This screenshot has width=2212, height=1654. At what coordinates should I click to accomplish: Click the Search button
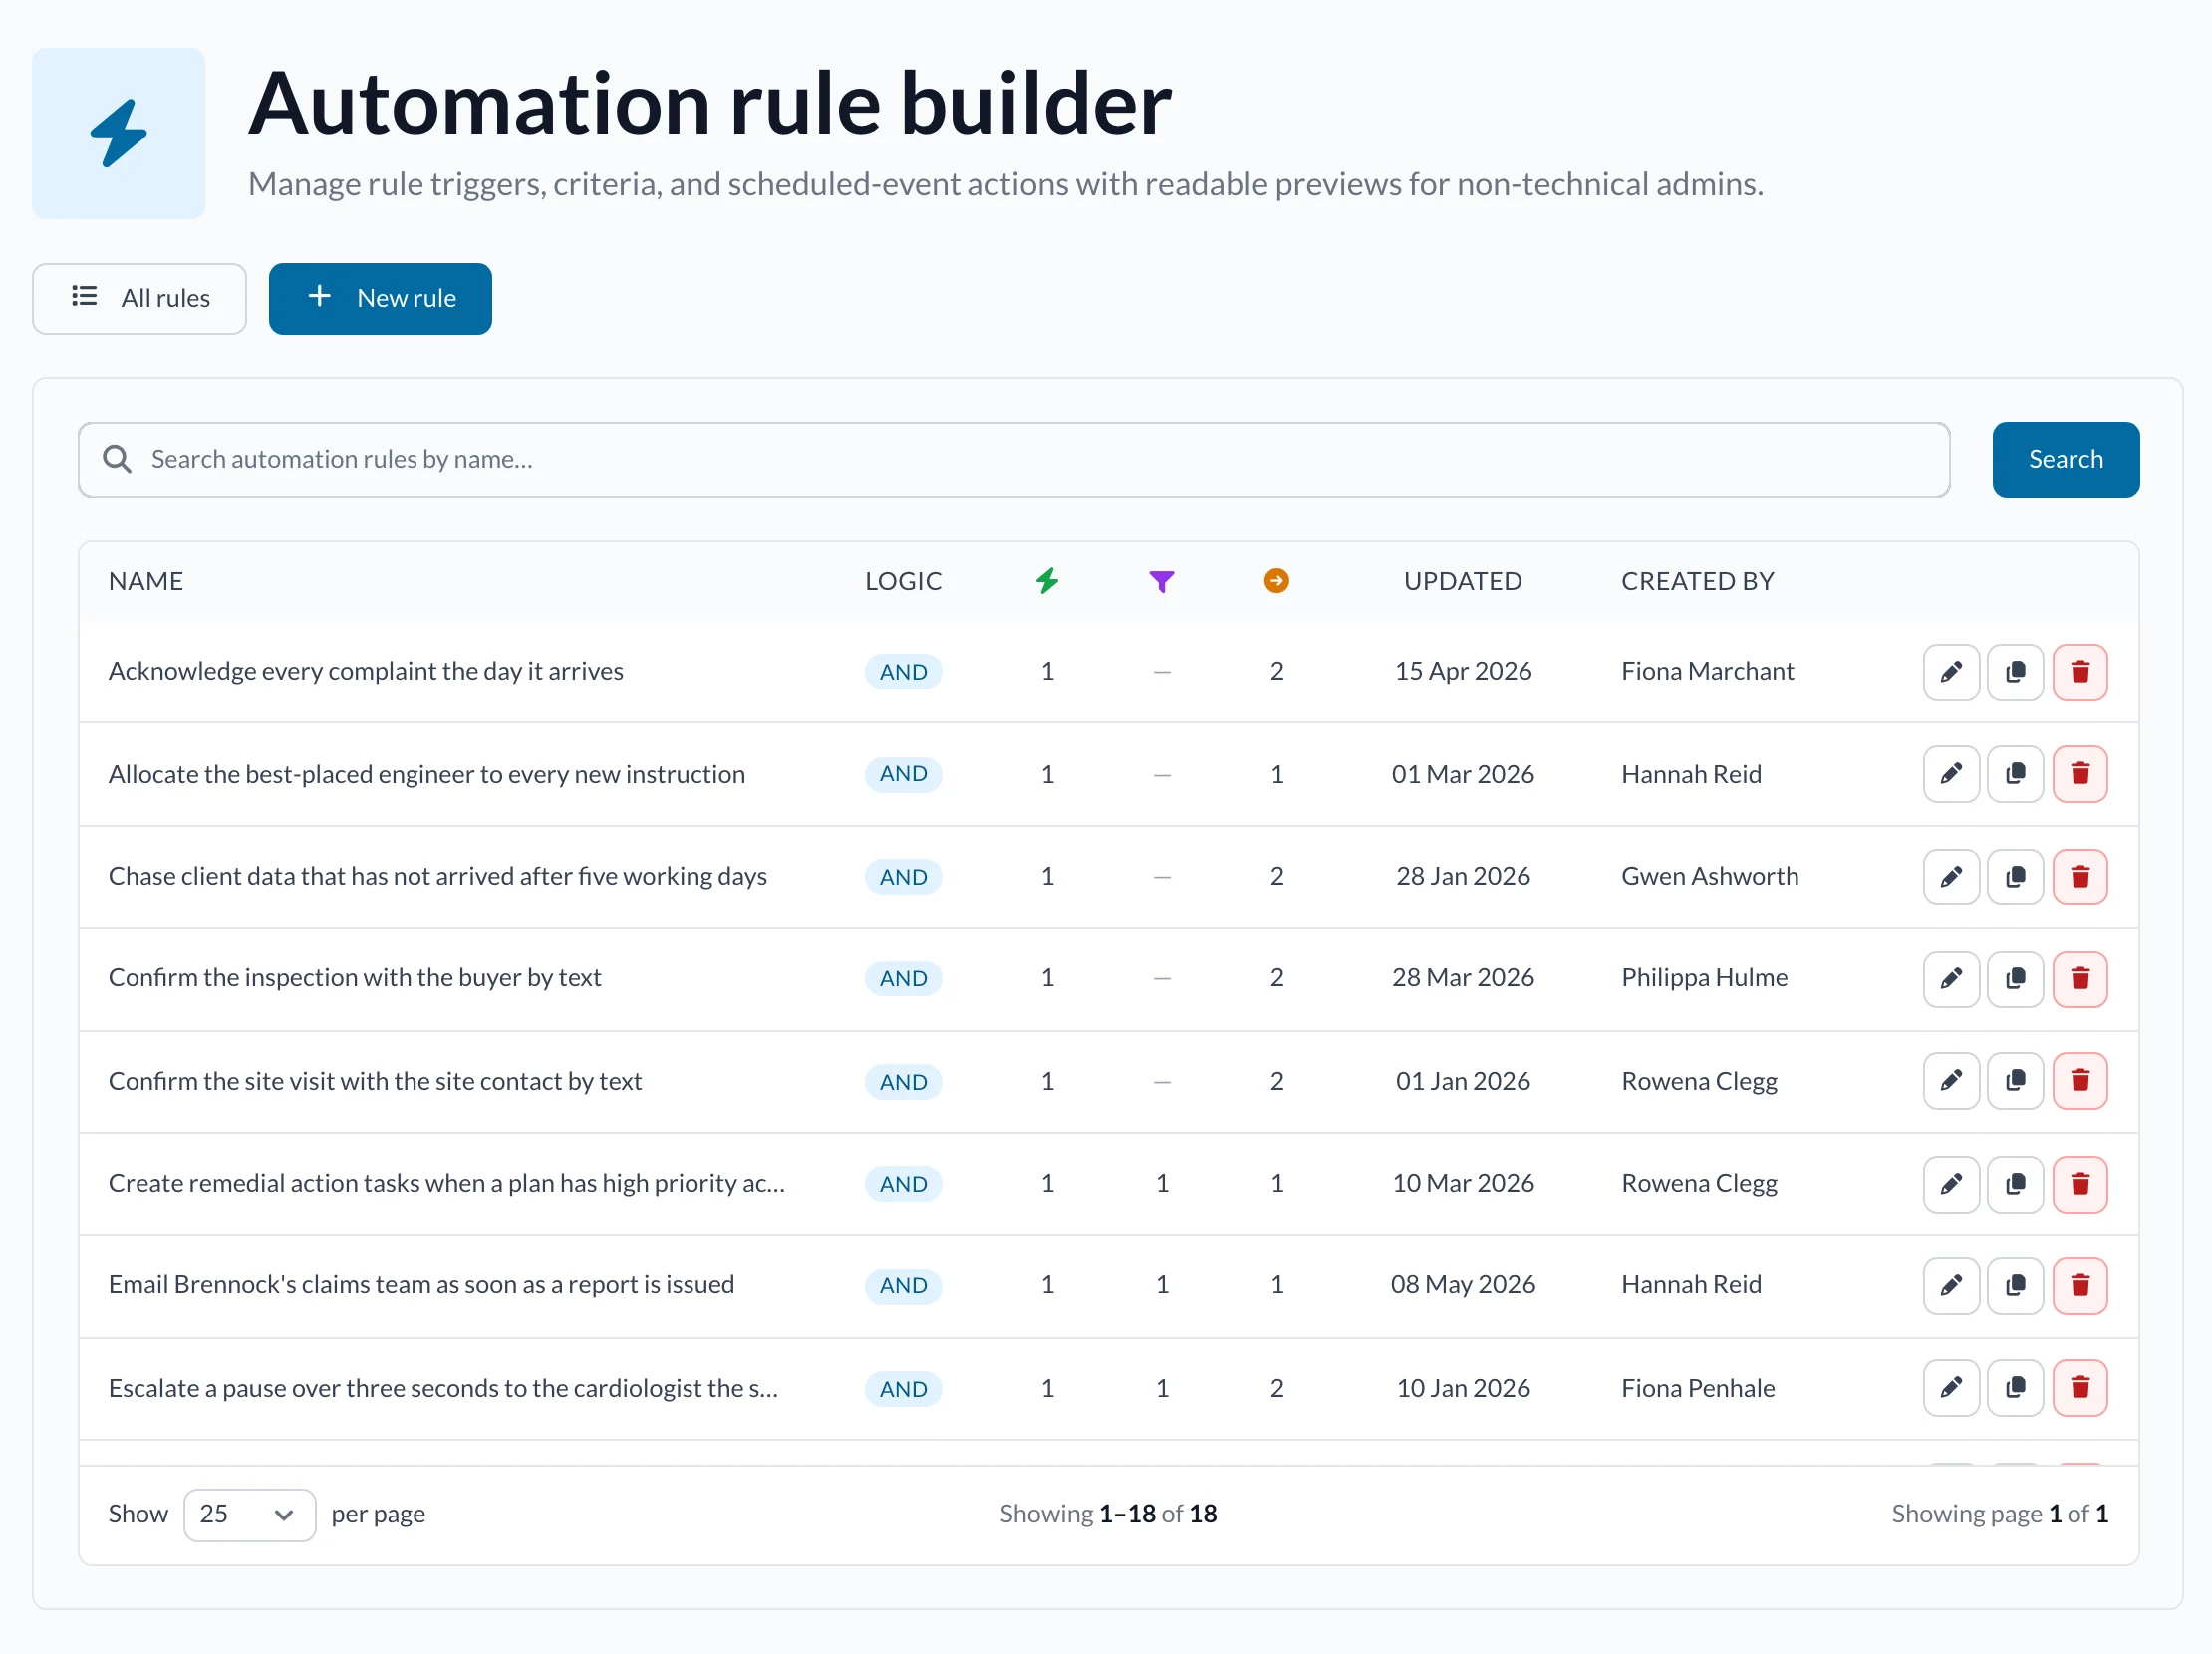click(x=2065, y=460)
